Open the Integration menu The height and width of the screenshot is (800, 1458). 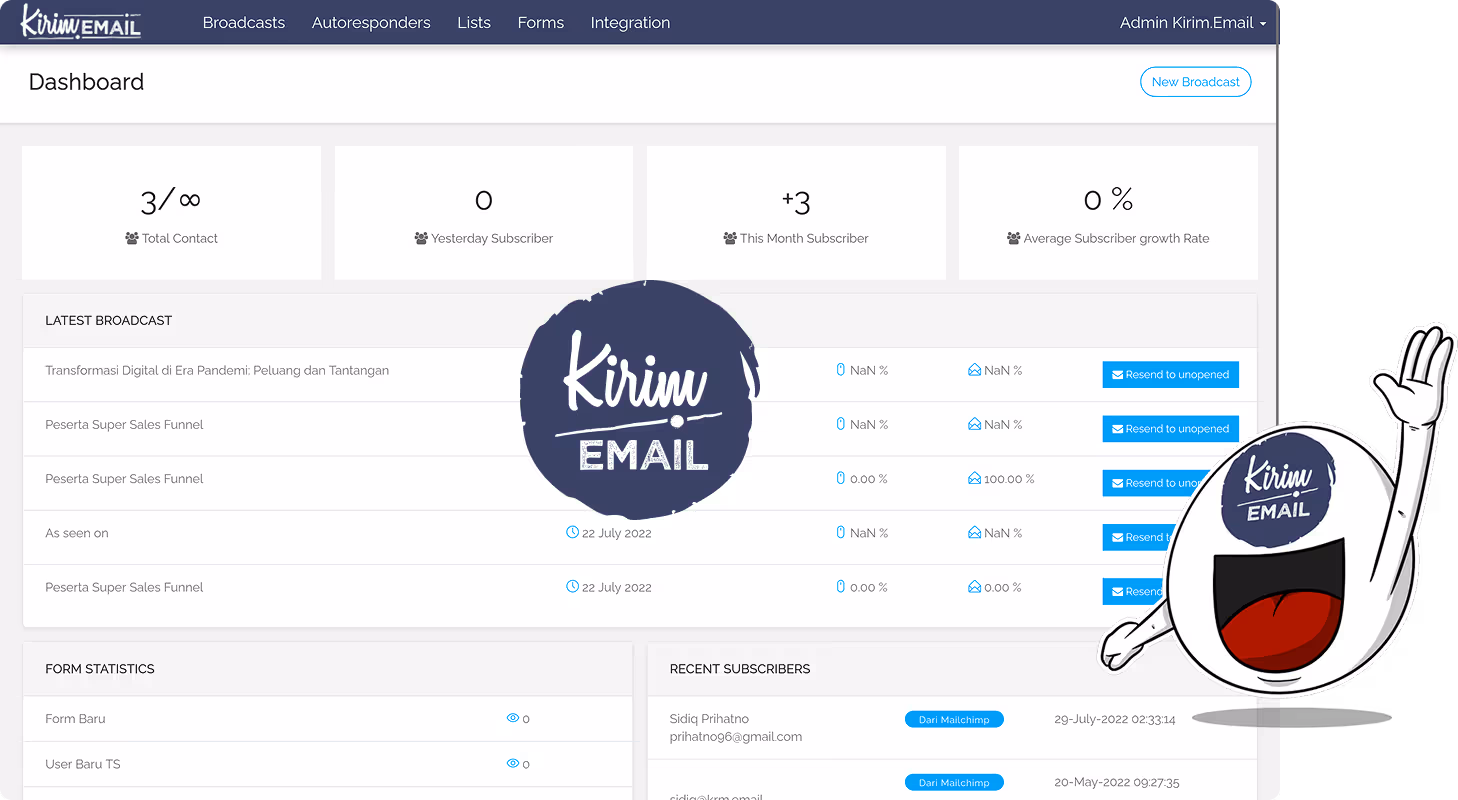pos(630,23)
